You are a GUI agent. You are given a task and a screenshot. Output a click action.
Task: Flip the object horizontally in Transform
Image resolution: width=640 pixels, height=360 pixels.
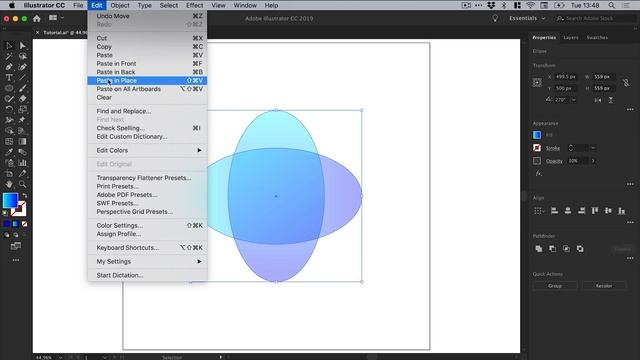coord(598,100)
